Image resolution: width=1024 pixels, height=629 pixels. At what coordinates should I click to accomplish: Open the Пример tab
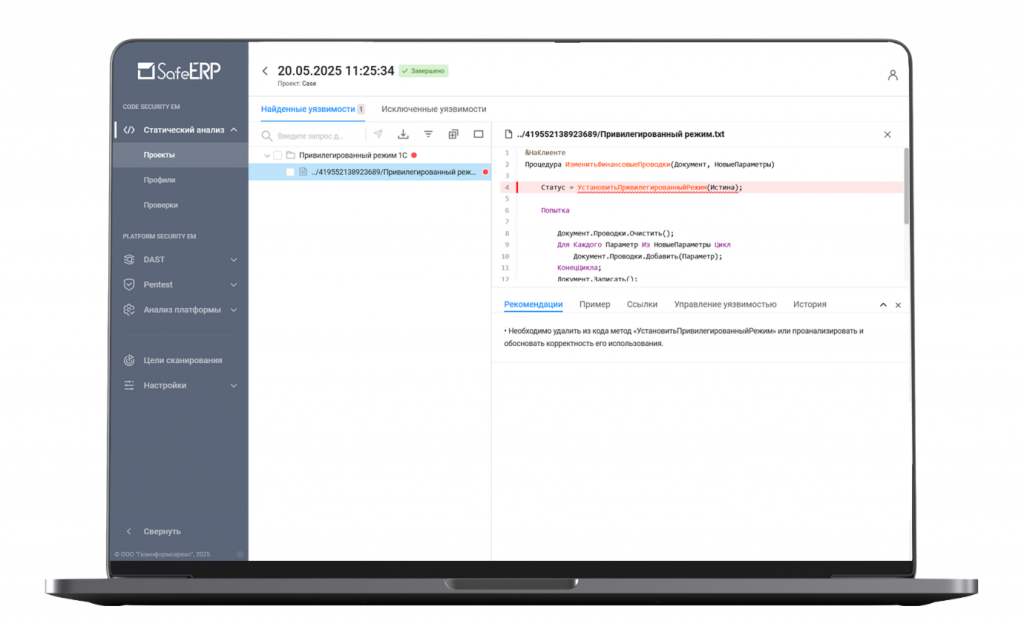tap(594, 304)
